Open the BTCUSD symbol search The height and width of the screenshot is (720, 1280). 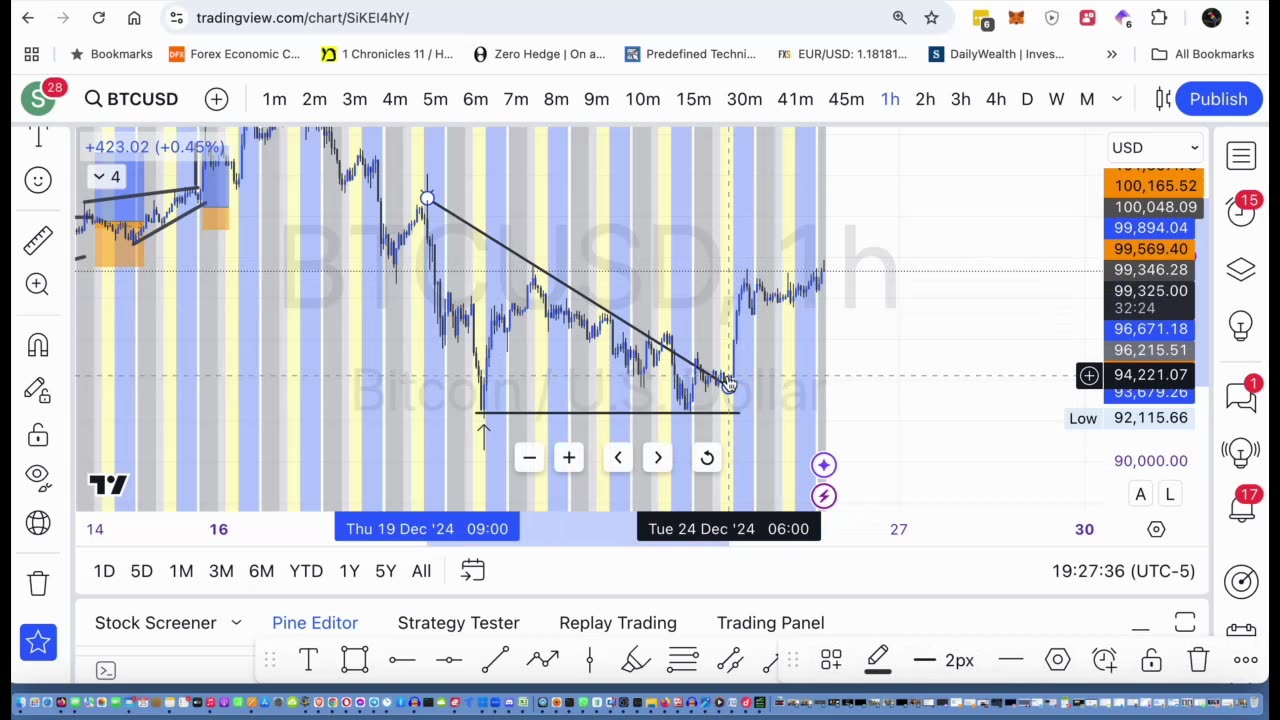tap(131, 99)
